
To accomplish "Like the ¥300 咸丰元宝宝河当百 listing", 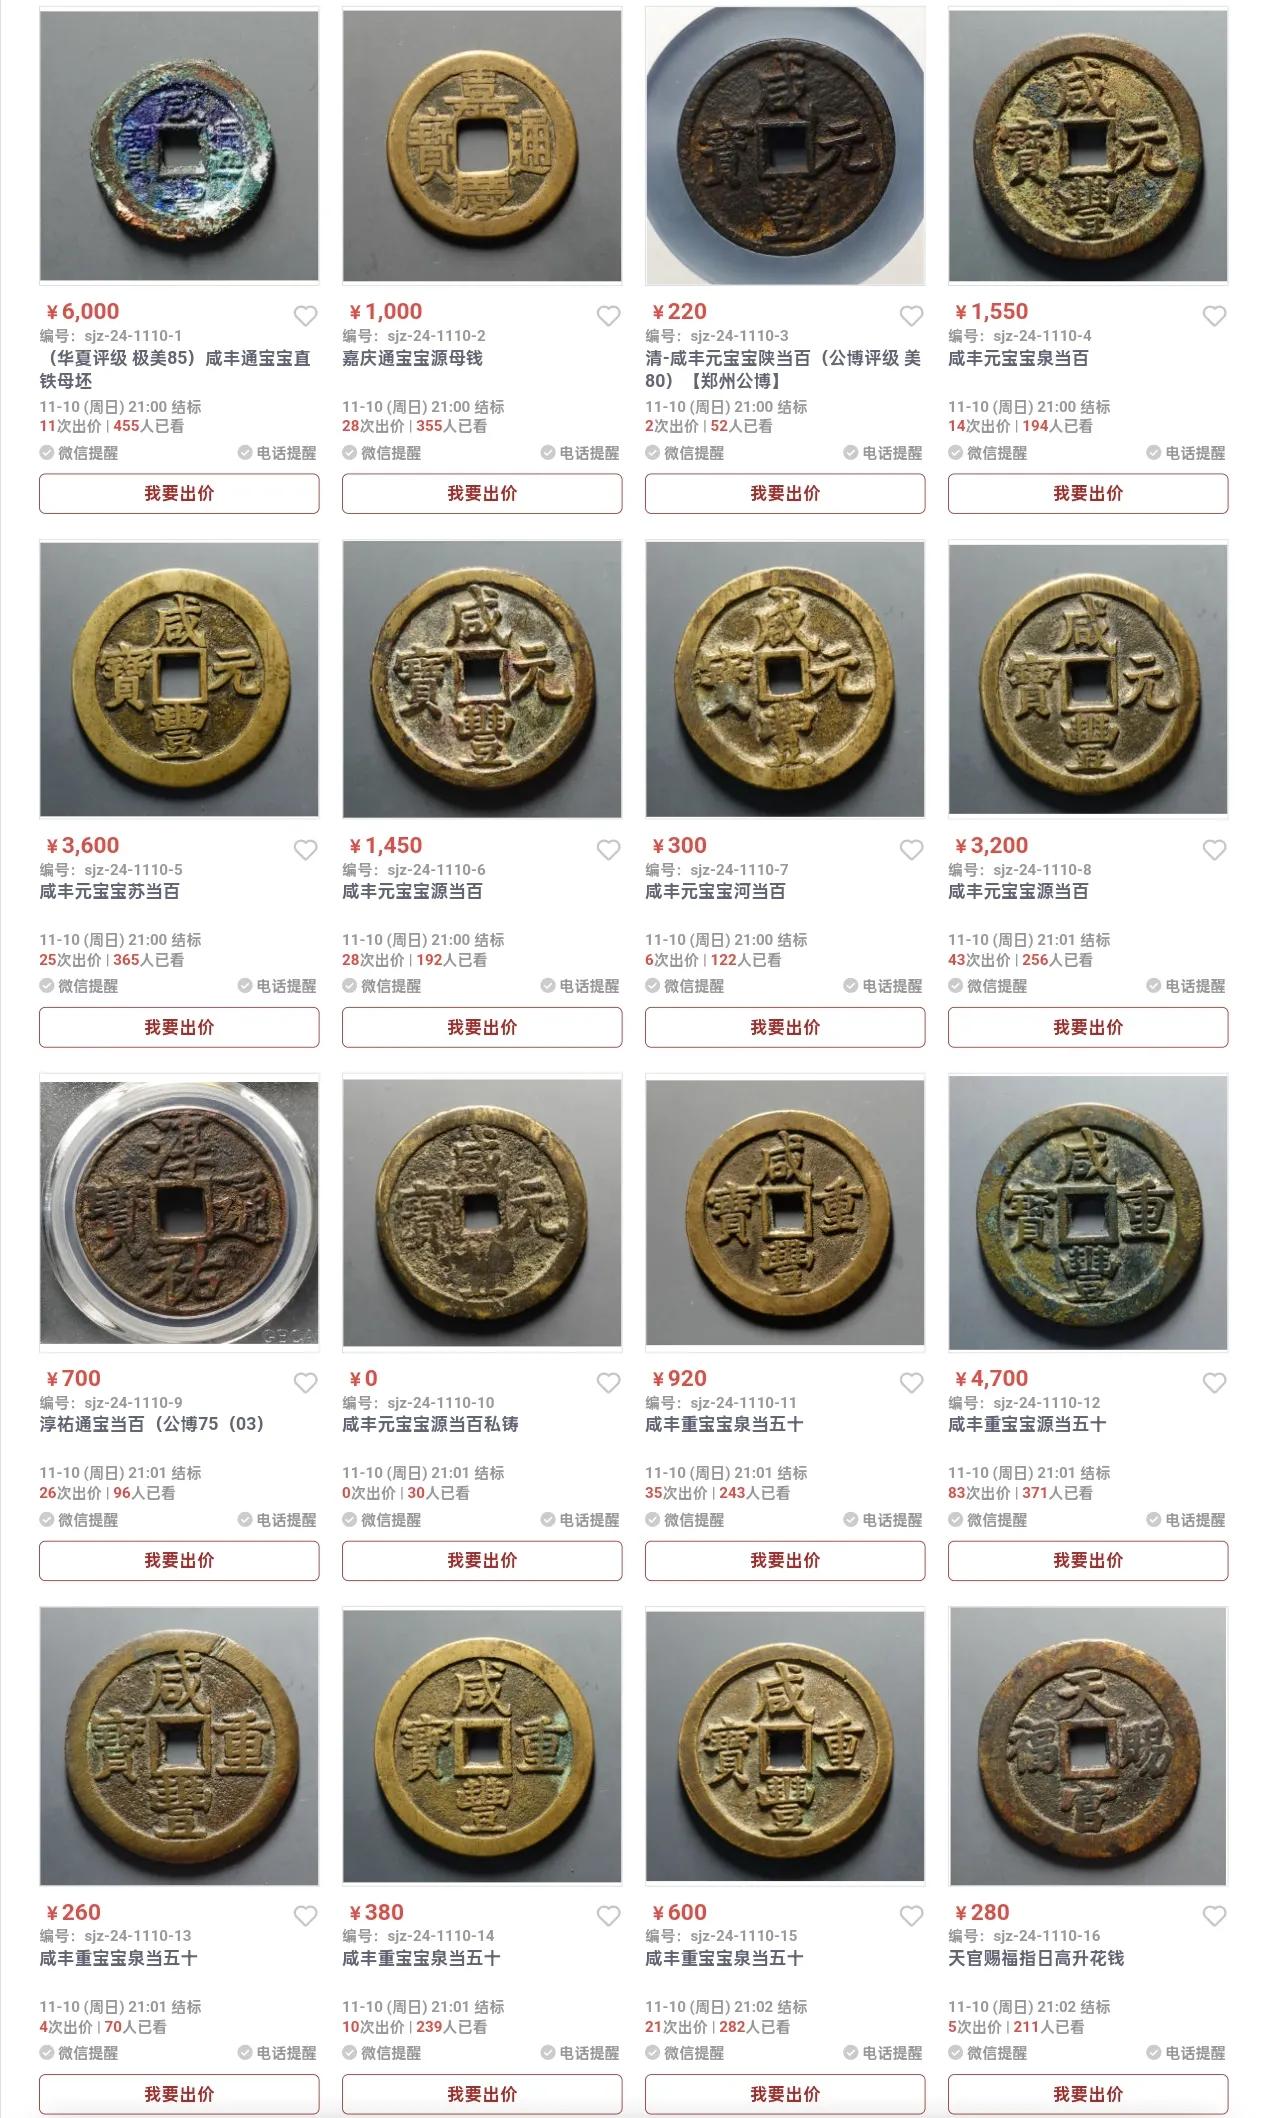I will (x=911, y=850).
